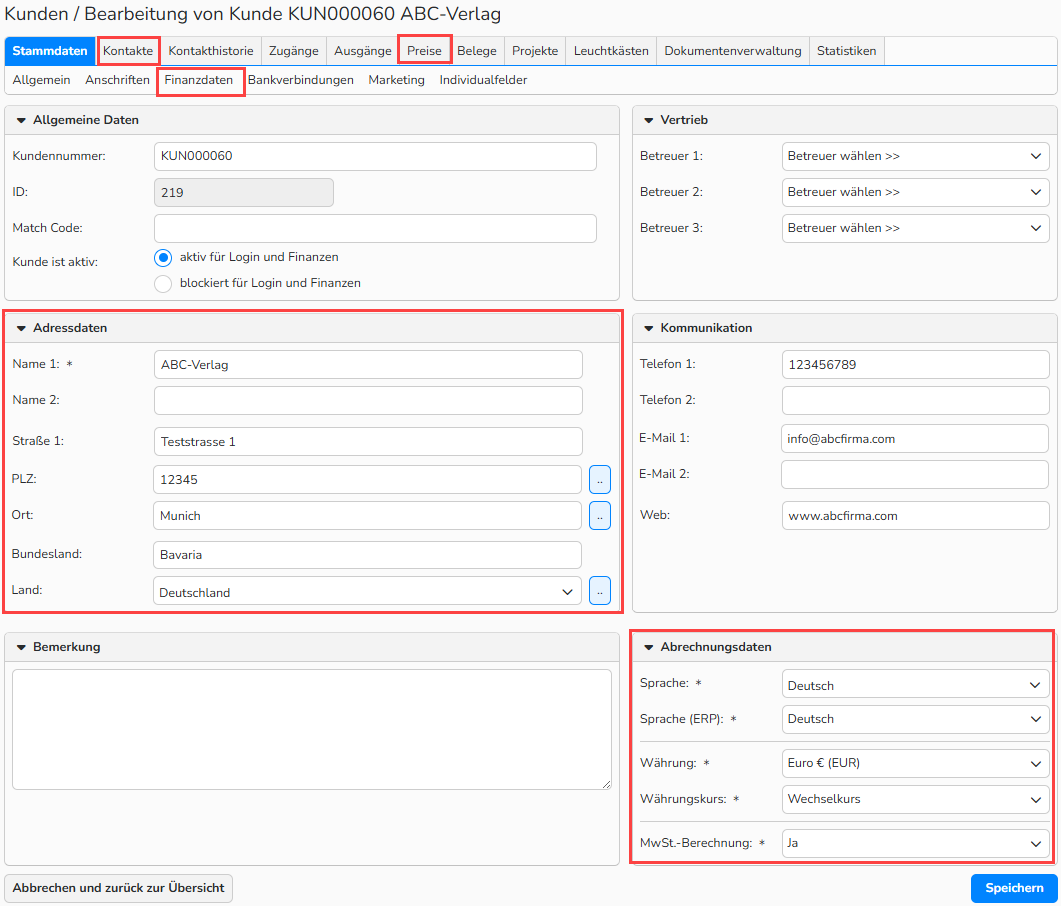This screenshot has width=1061, height=906.
Task: Collapse the Kommunikation section
Action: click(x=648, y=328)
